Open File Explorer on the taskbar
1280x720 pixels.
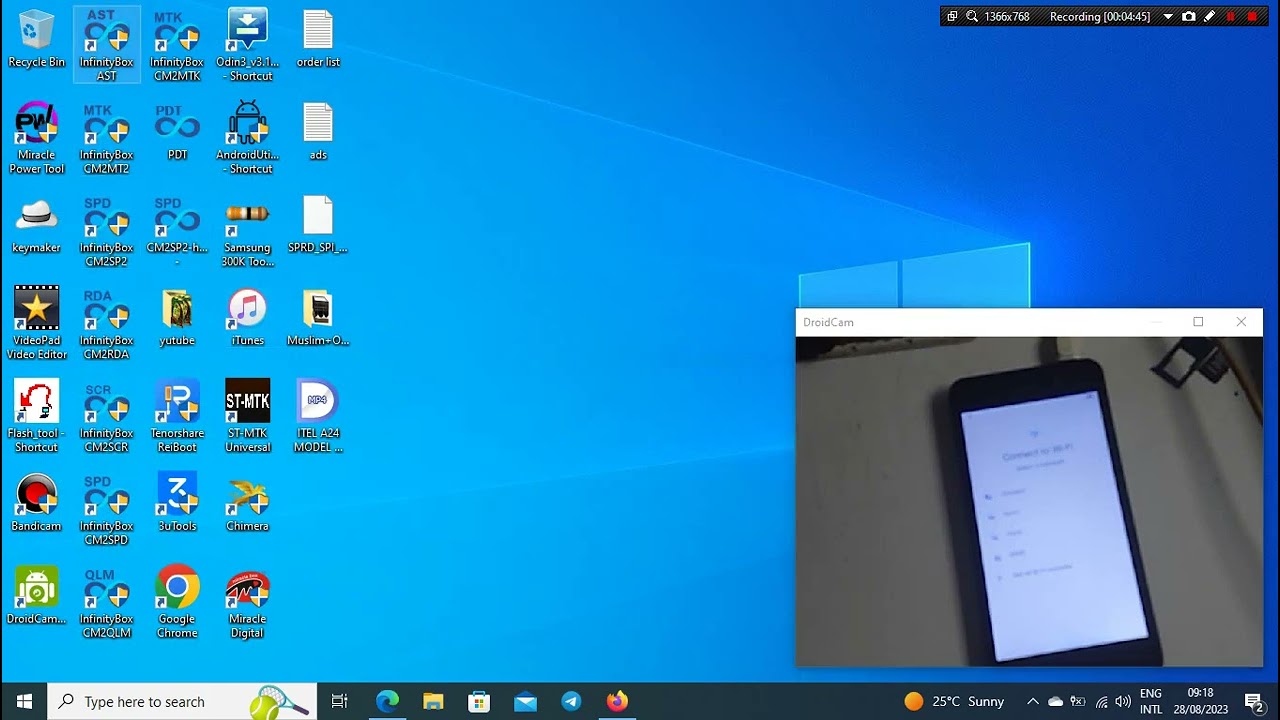(433, 701)
